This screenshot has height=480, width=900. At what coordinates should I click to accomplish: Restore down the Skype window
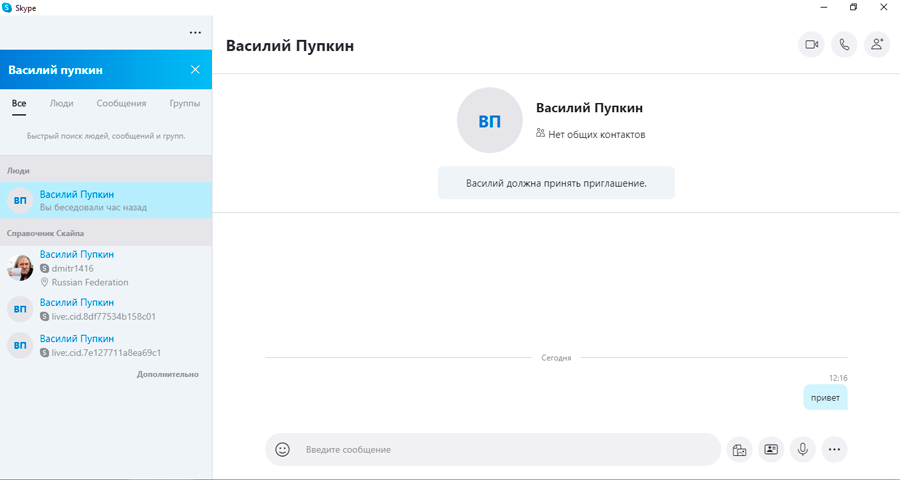pos(854,7)
